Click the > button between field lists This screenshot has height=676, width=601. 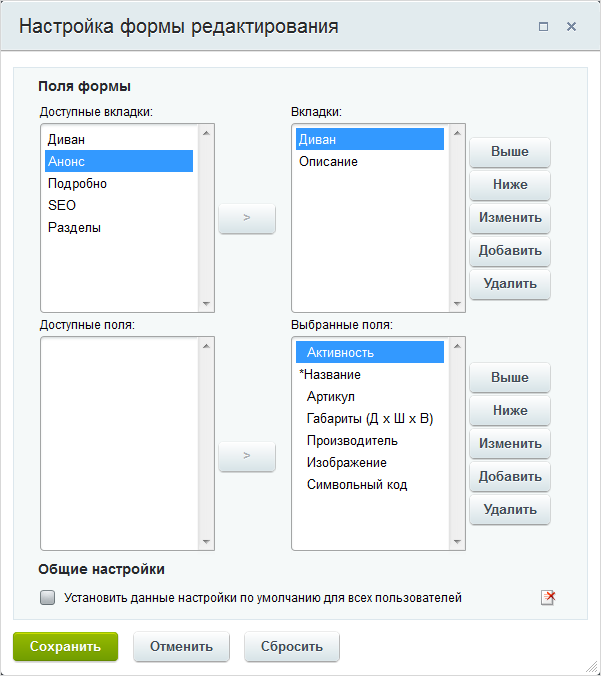click(x=247, y=456)
